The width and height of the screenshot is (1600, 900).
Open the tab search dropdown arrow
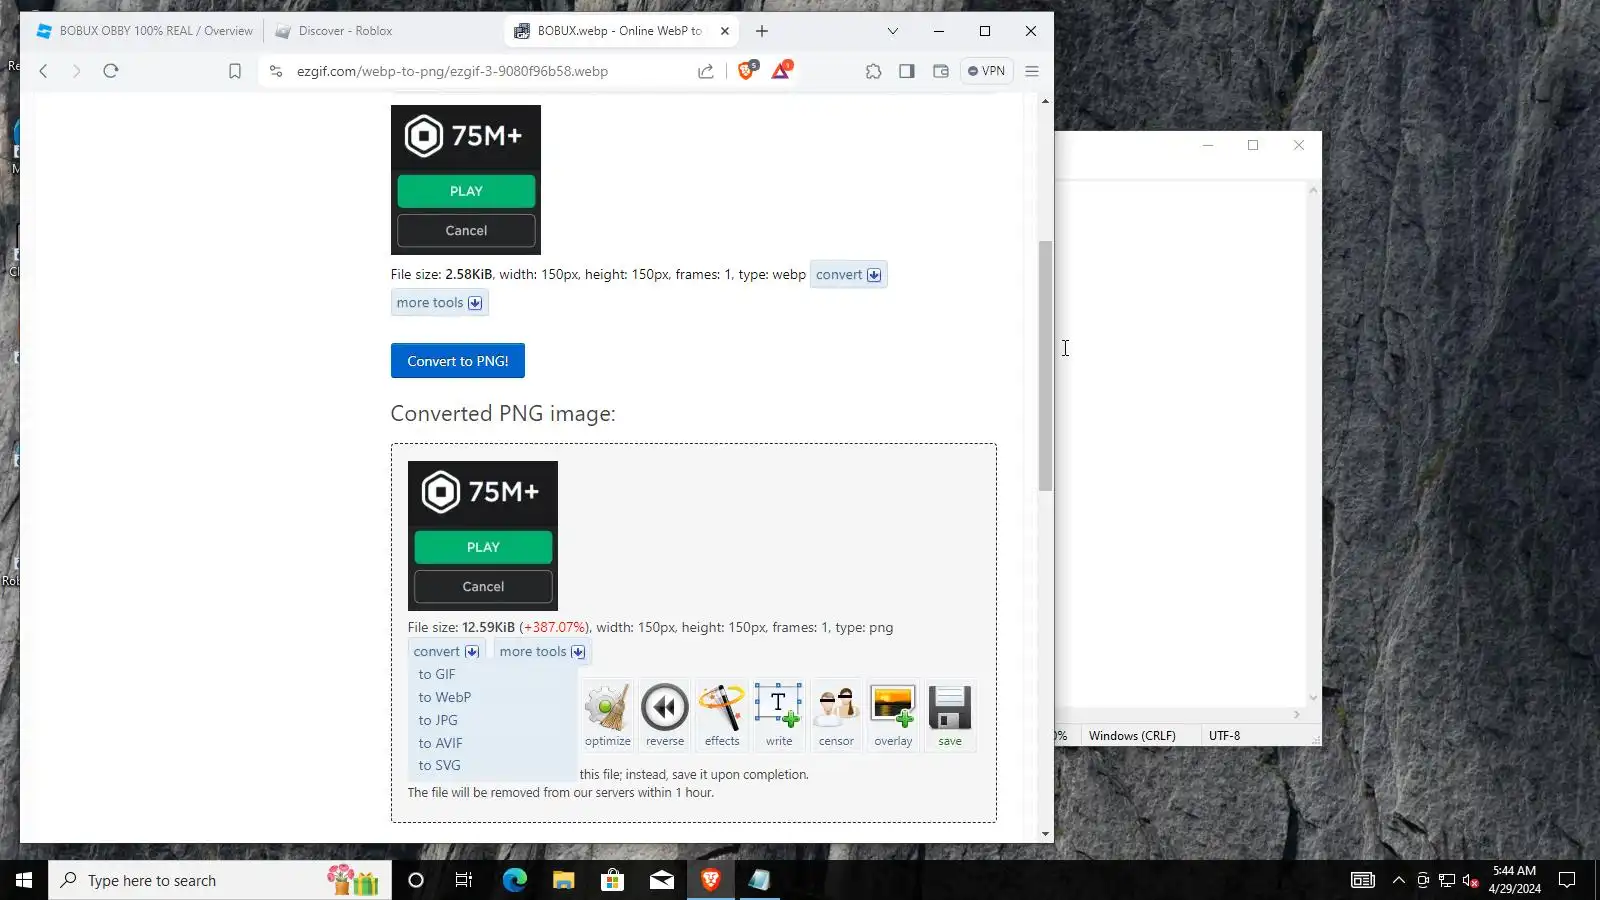[x=893, y=31]
